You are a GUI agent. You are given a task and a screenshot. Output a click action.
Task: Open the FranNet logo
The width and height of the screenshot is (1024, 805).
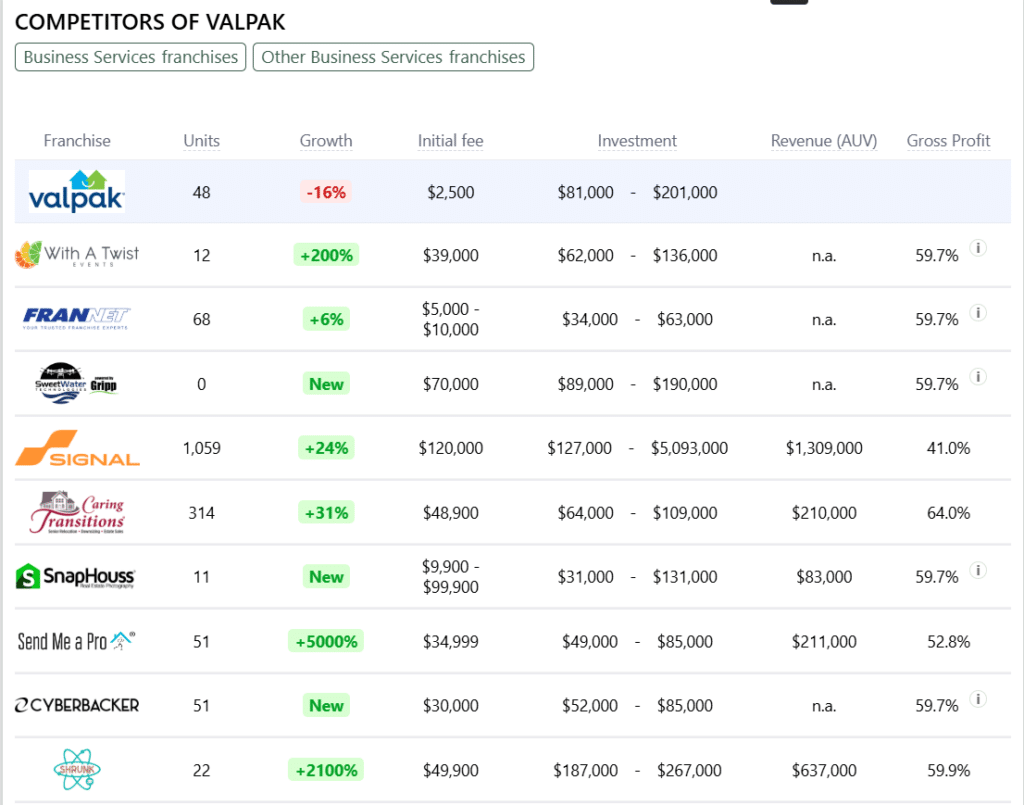(x=76, y=319)
